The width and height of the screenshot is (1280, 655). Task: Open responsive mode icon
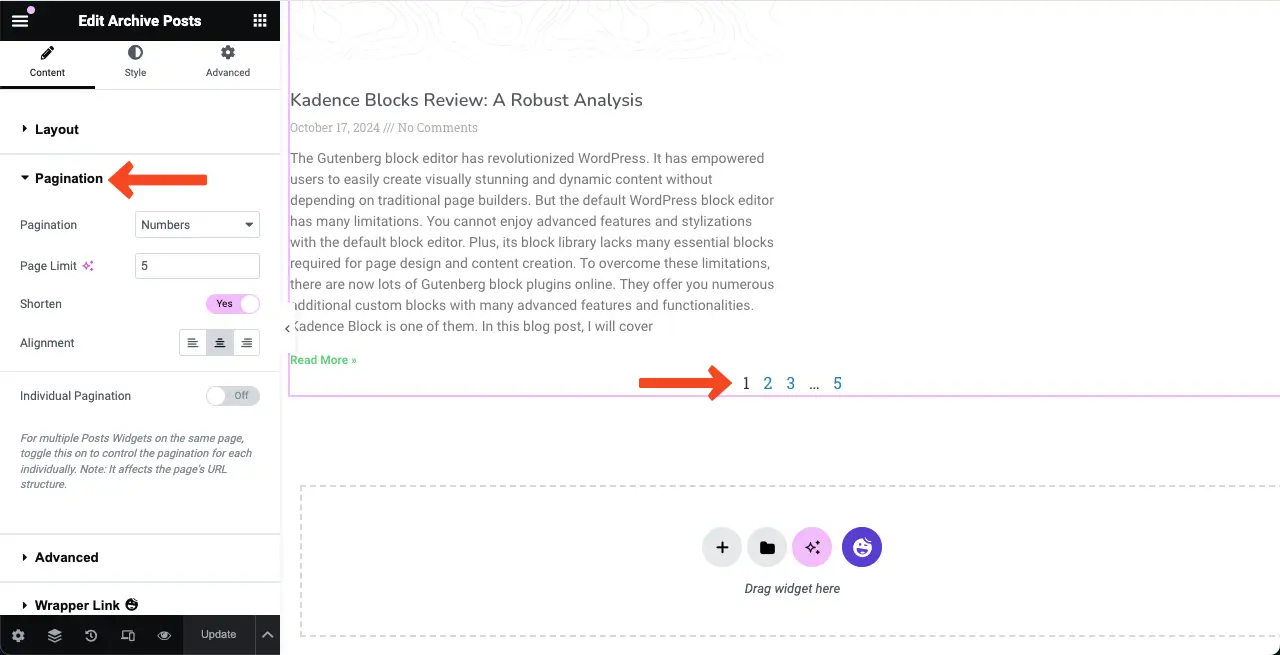click(128, 635)
